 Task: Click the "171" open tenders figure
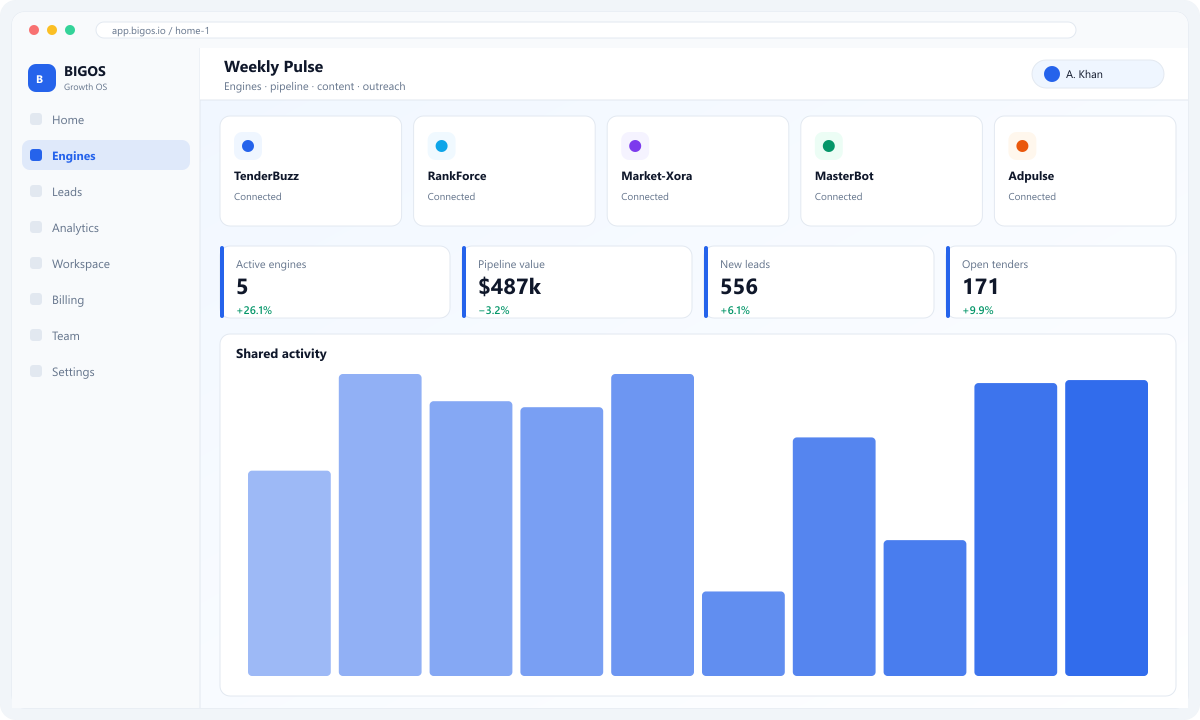coord(980,287)
